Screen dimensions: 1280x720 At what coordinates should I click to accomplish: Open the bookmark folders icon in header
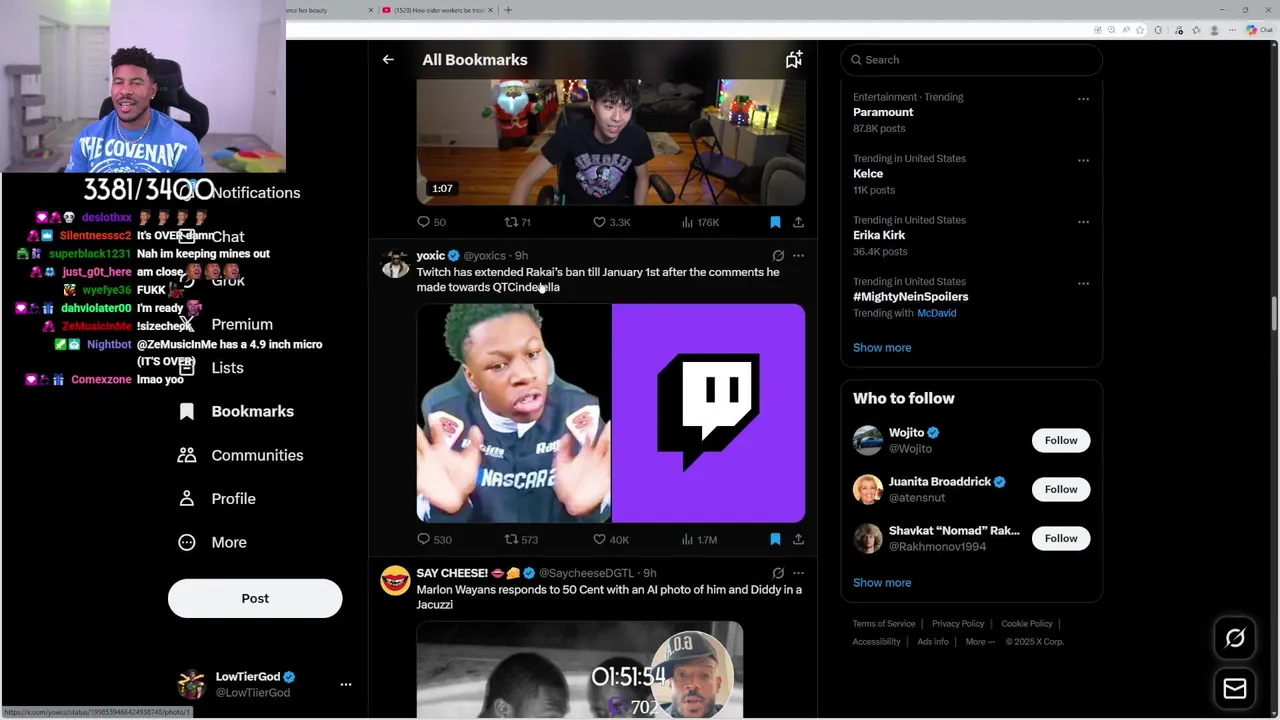[794, 60]
